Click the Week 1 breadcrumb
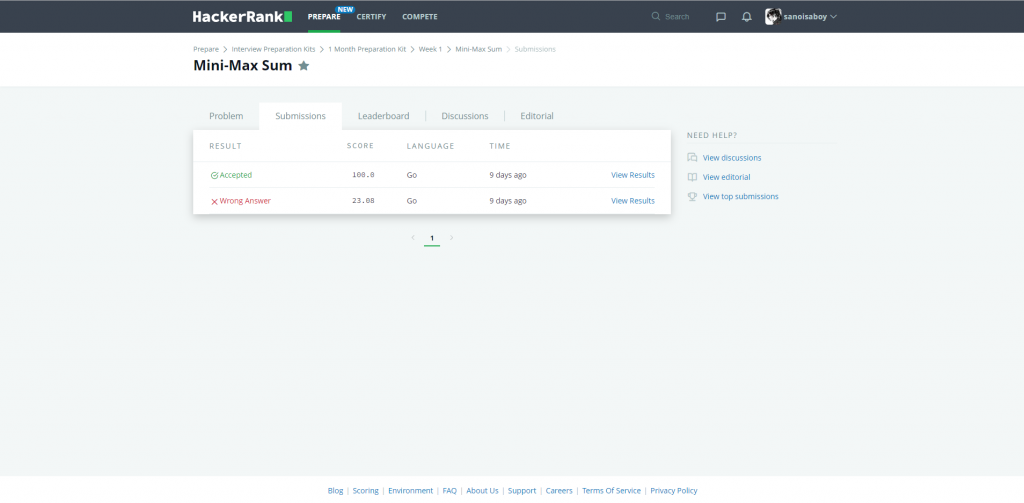Screen dimensions: 1024x503 click(430, 49)
